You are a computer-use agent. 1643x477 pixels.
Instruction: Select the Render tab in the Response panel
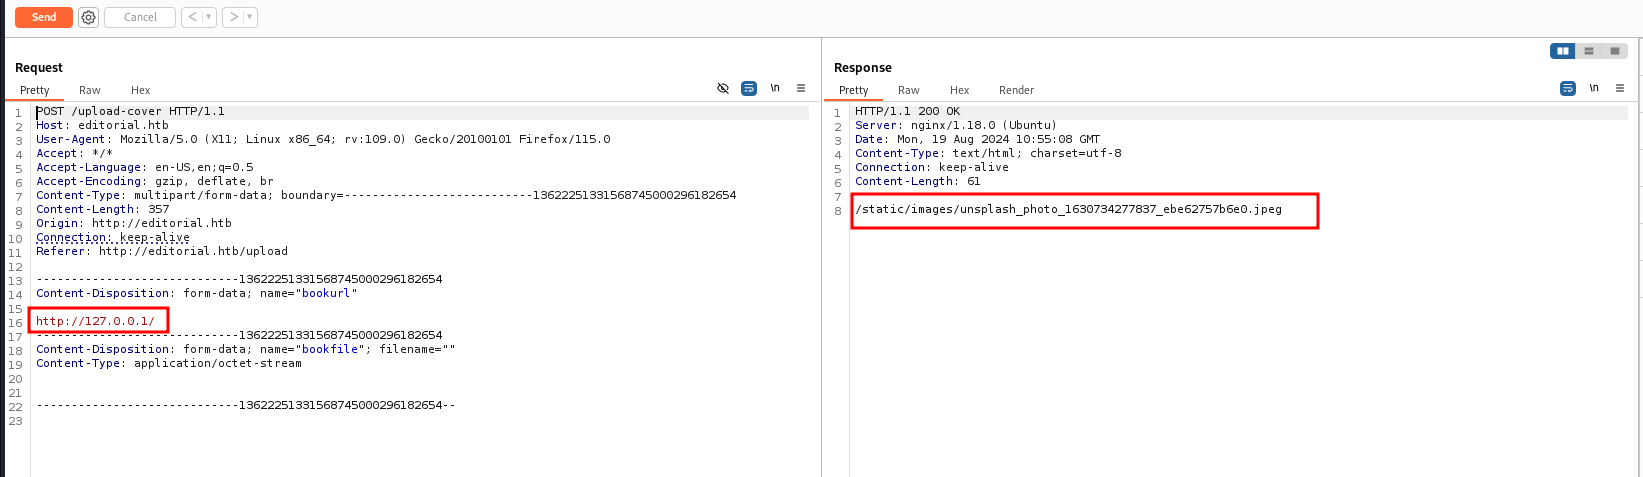(1016, 90)
